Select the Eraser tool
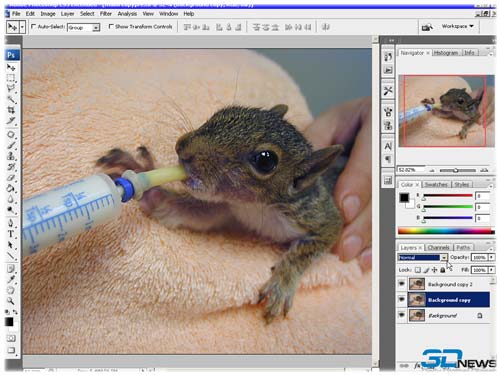Viewport: 500px width, 375px height. (x=11, y=178)
